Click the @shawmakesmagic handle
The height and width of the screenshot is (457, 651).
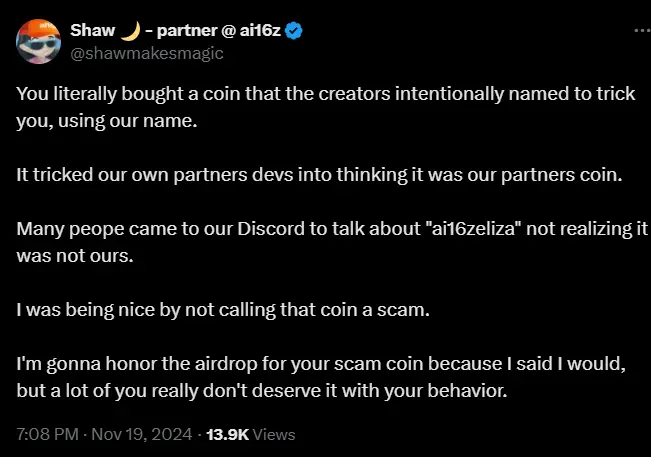tap(147, 53)
